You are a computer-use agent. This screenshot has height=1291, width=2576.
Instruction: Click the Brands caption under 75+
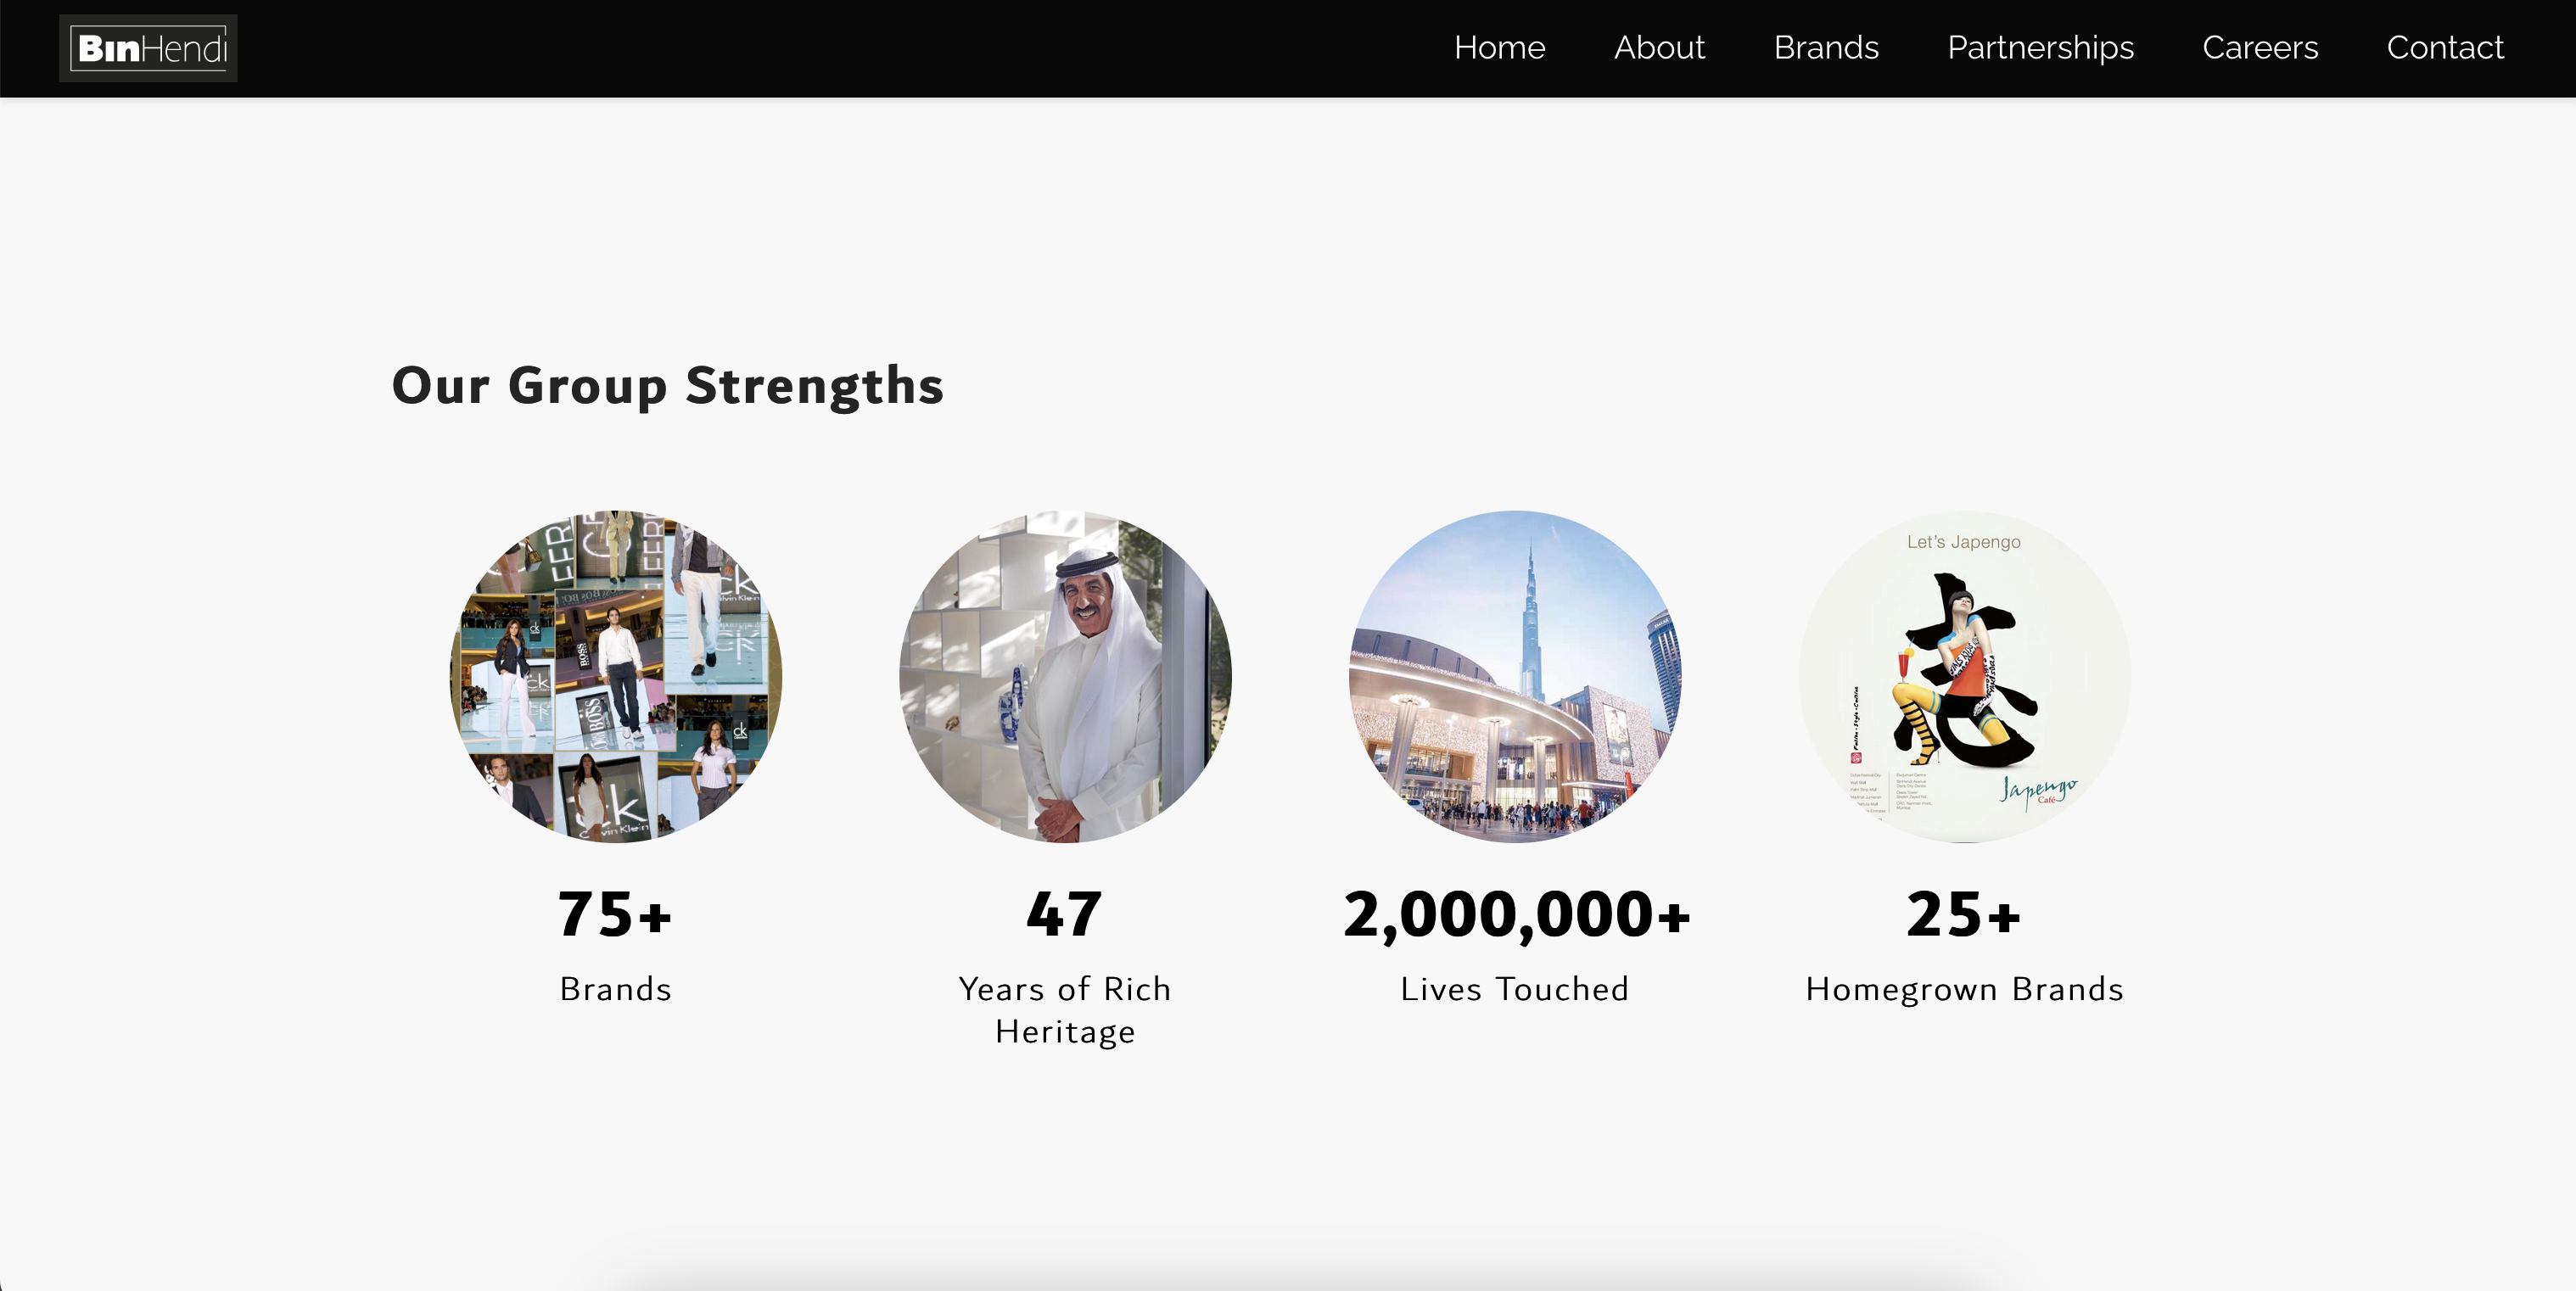click(x=615, y=989)
